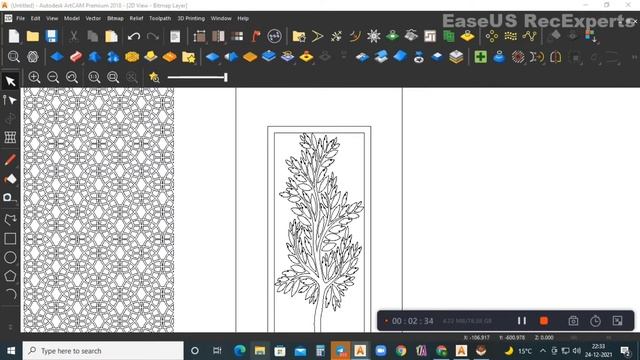The height and width of the screenshot is (360, 640).
Task: Click the zoom slider handle in view toolbar
Action: pyautogui.click(x=226, y=77)
